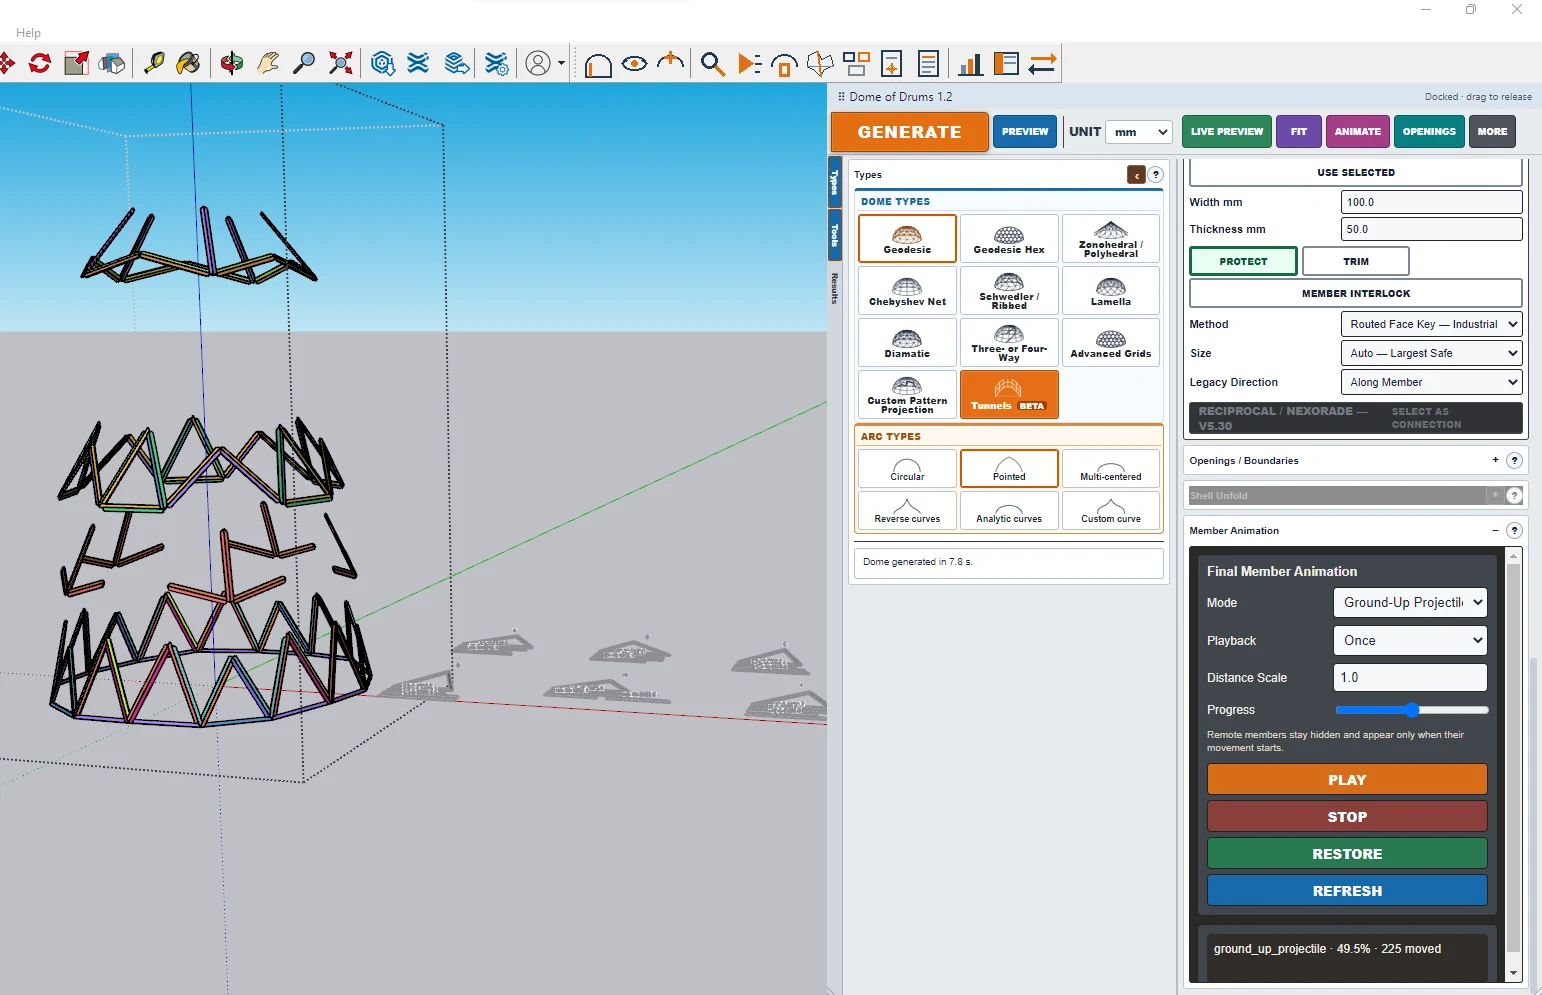Select the Diamatic dome type

coord(907,343)
